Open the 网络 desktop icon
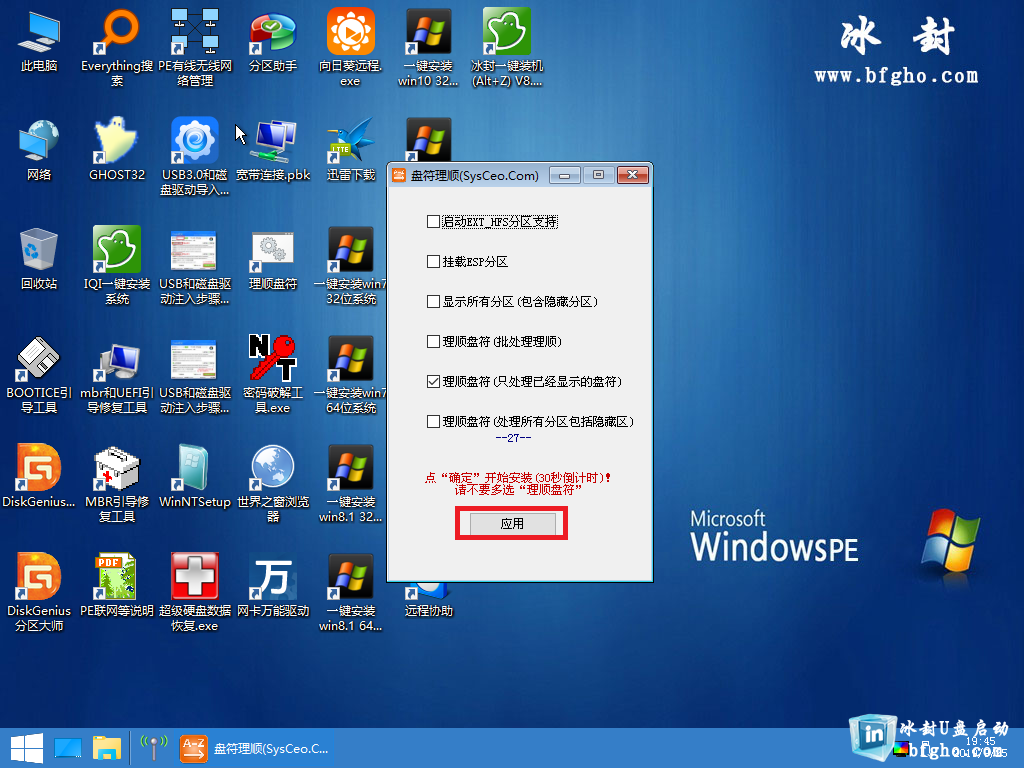Image resolution: width=1024 pixels, height=768 pixels. tap(39, 150)
